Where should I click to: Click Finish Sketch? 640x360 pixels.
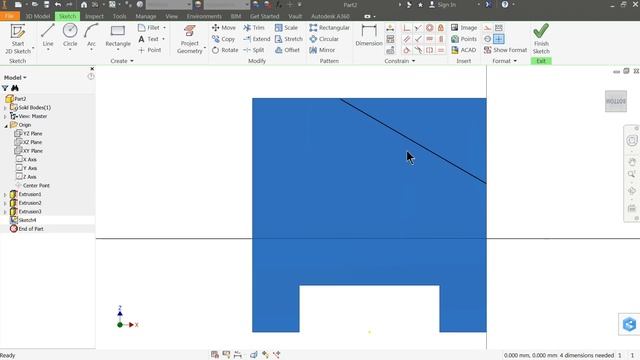(x=541, y=39)
